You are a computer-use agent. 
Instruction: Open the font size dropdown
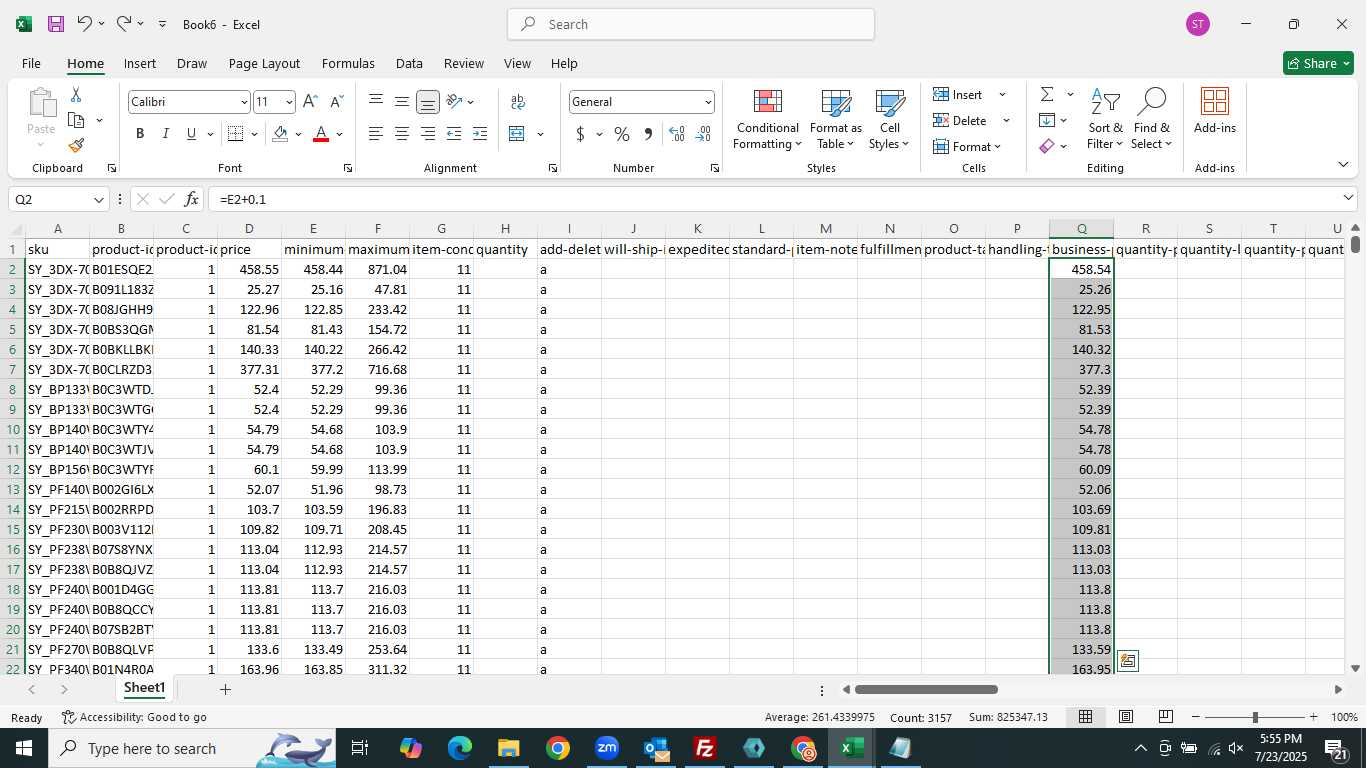click(289, 102)
